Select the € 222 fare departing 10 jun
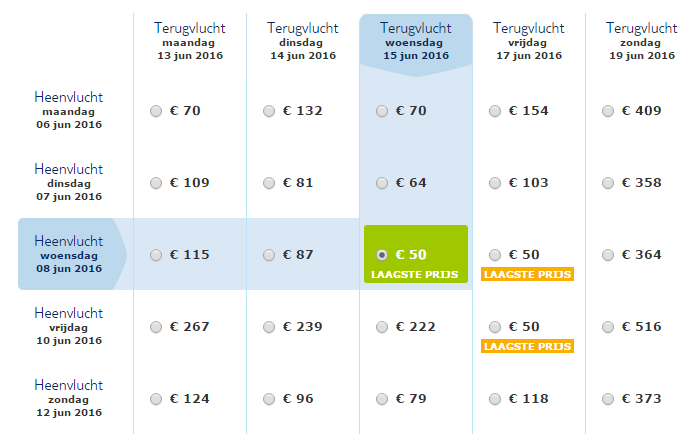 pos(382,327)
